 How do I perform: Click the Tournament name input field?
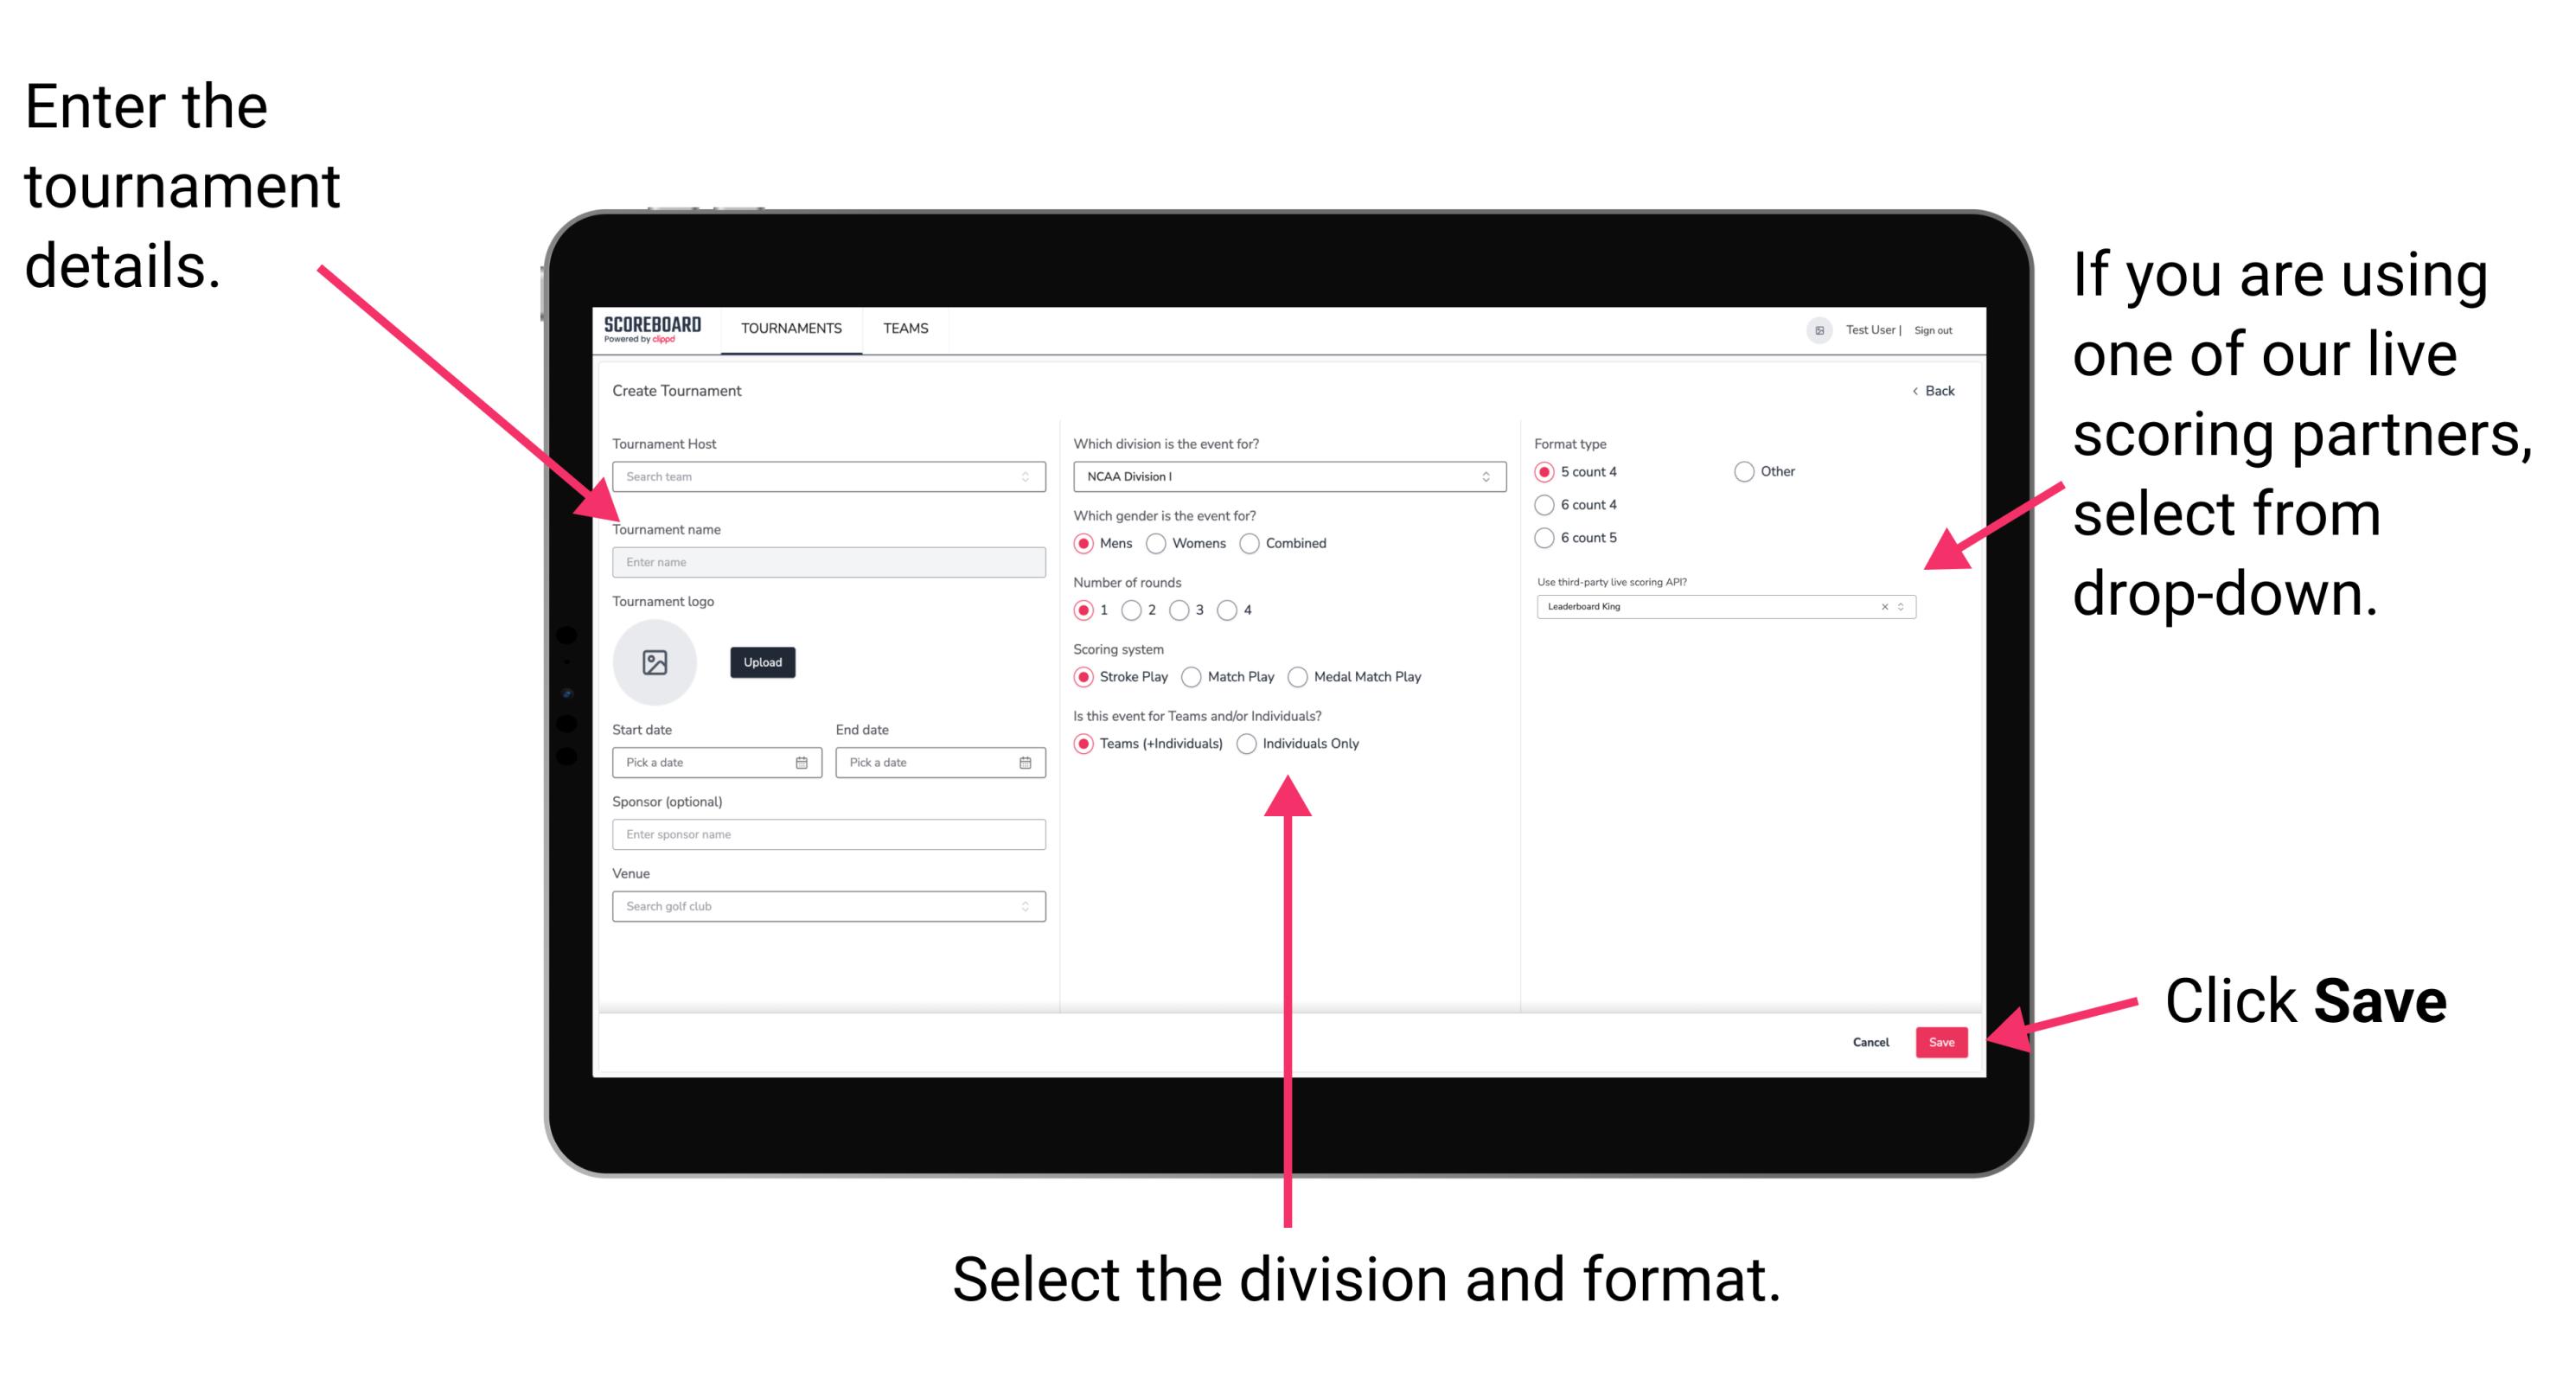pyautogui.click(x=825, y=563)
